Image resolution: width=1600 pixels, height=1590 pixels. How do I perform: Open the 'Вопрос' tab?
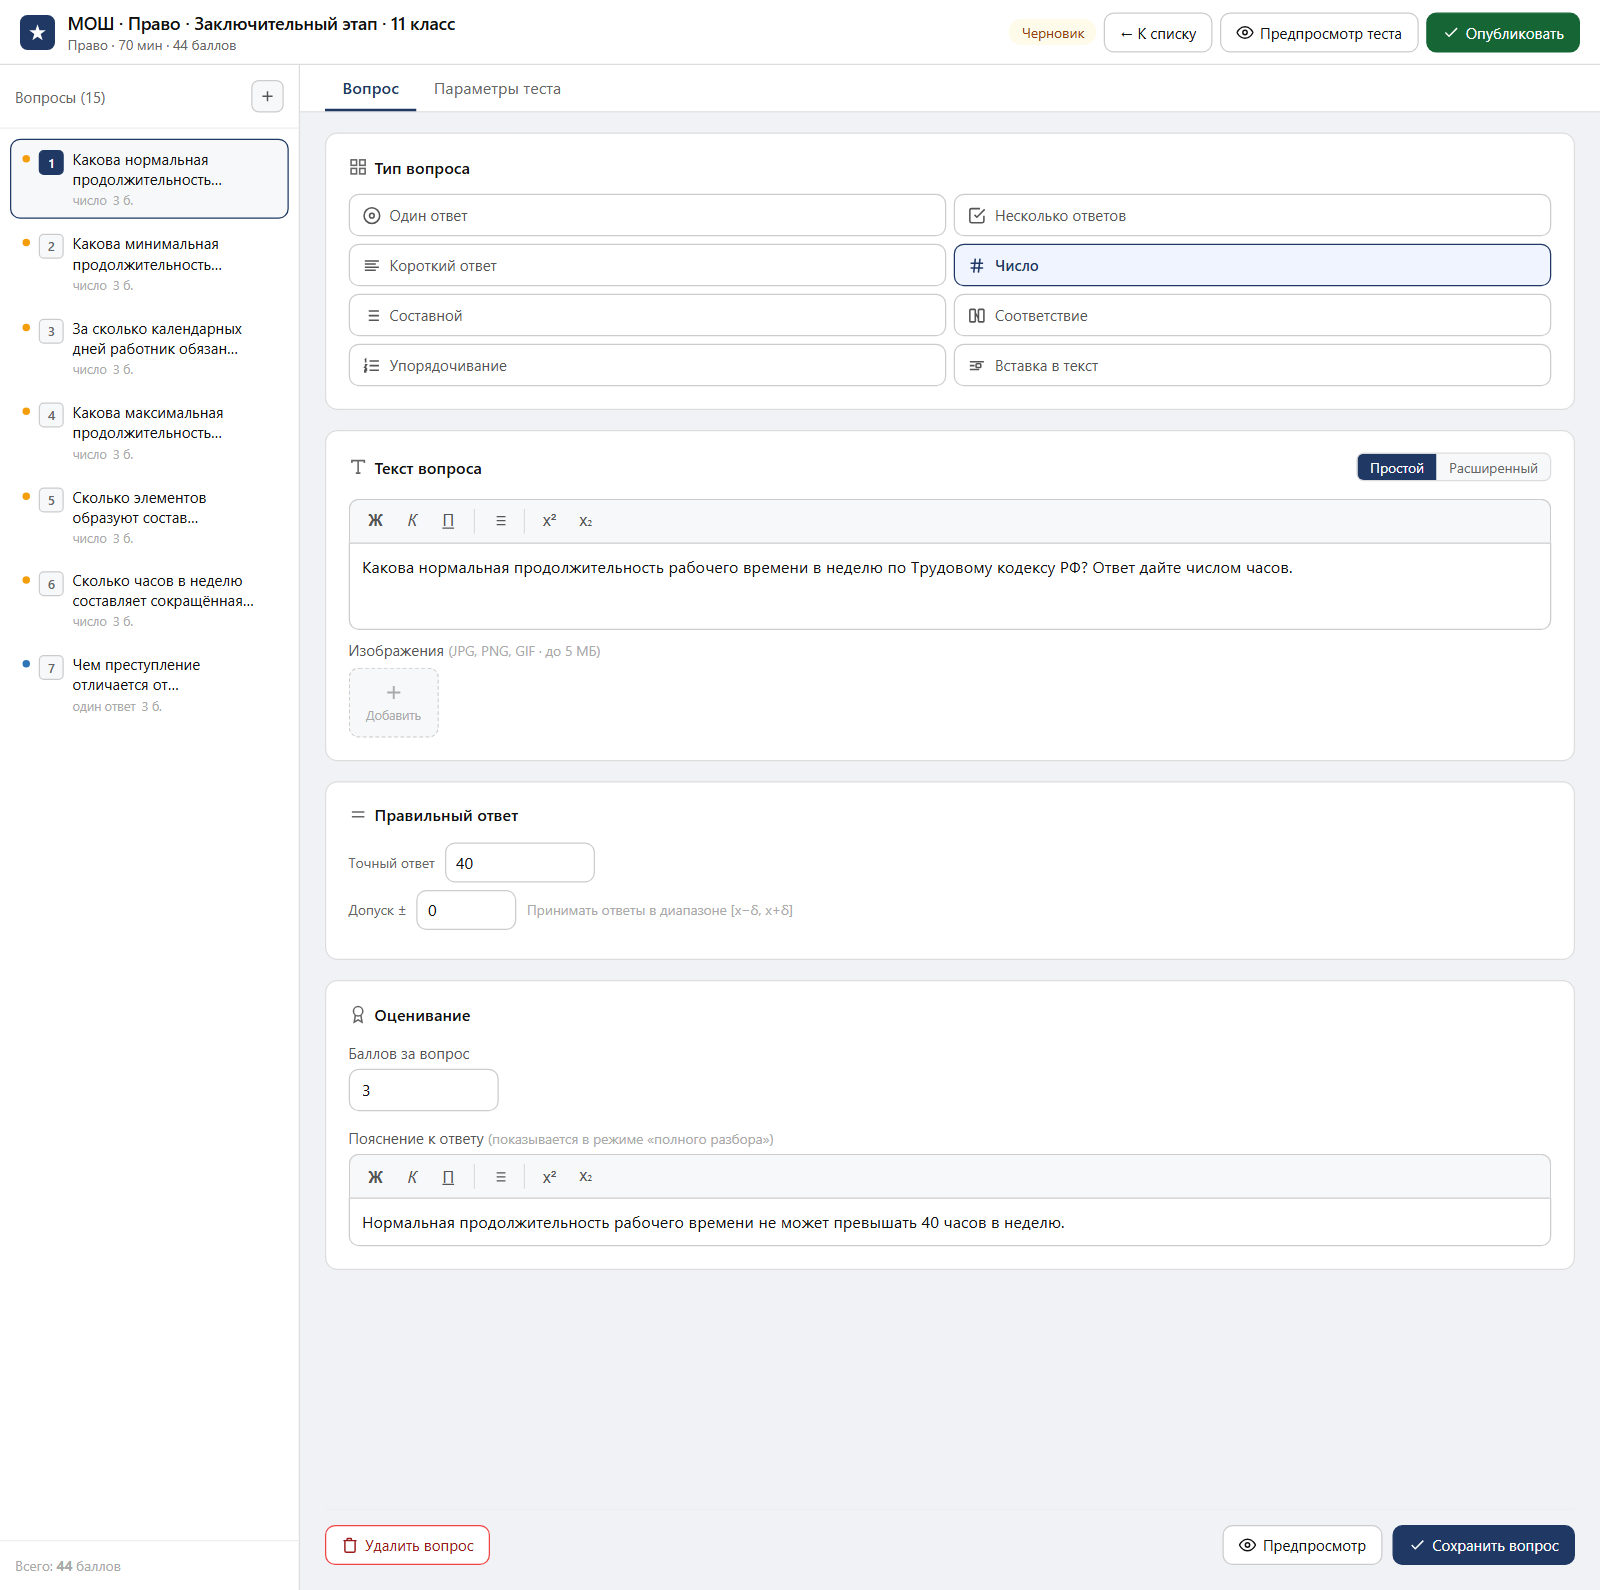click(x=371, y=89)
